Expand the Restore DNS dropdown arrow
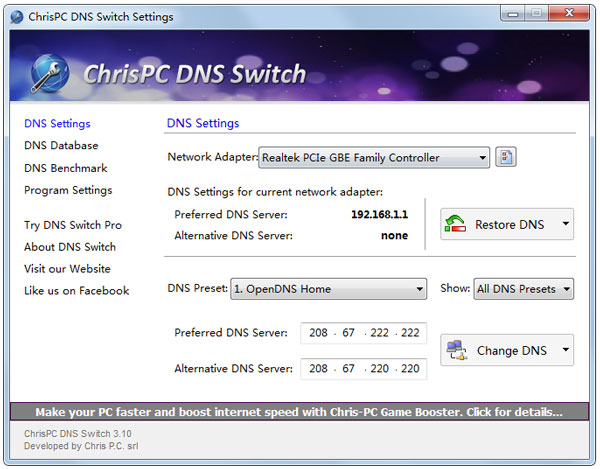 (566, 224)
